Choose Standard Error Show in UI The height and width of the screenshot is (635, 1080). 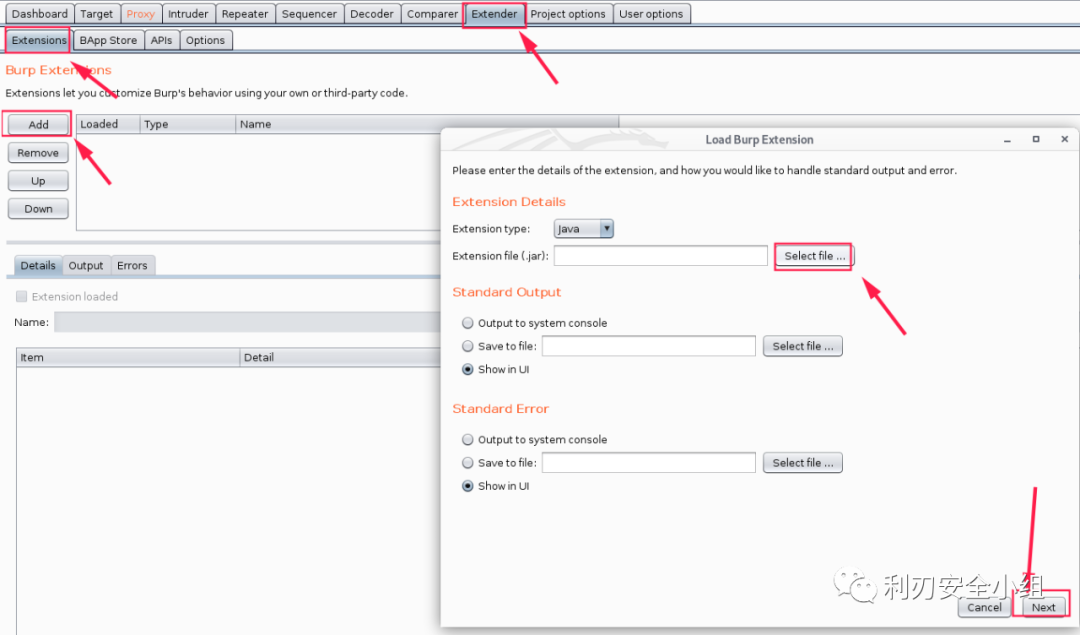click(x=468, y=486)
